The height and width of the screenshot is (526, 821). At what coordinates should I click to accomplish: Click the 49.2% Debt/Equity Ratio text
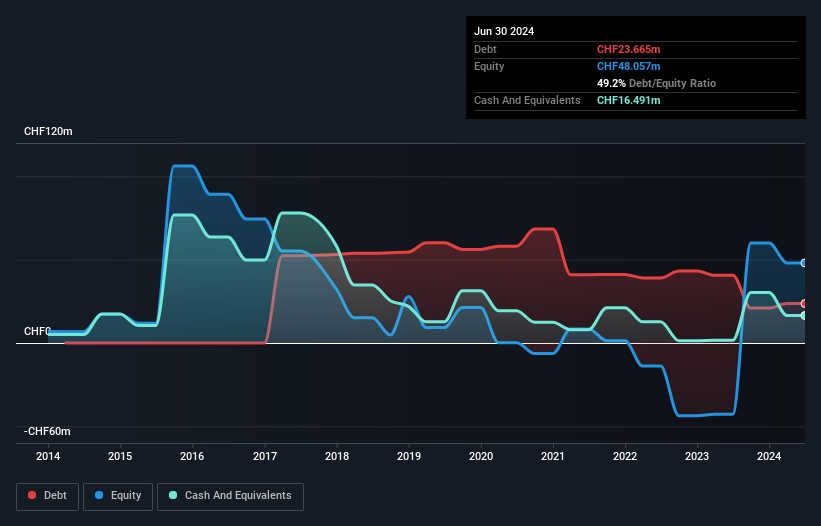pos(656,83)
